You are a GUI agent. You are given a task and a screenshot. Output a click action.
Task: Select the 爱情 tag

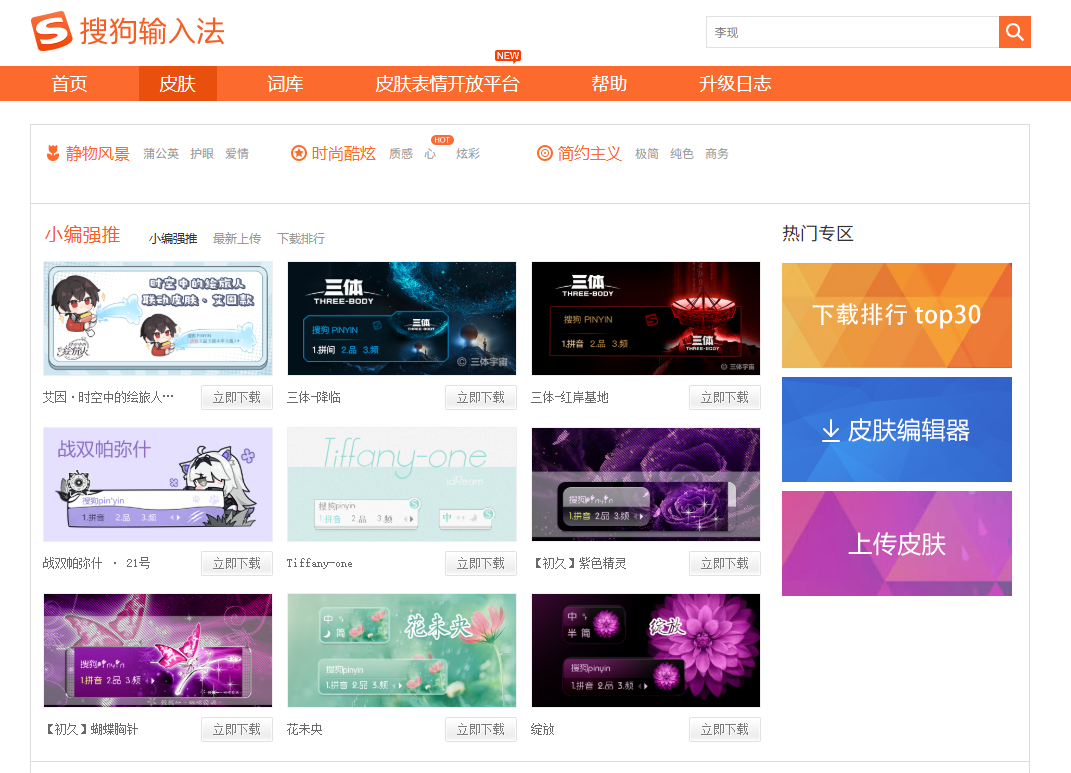[x=237, y=154]
